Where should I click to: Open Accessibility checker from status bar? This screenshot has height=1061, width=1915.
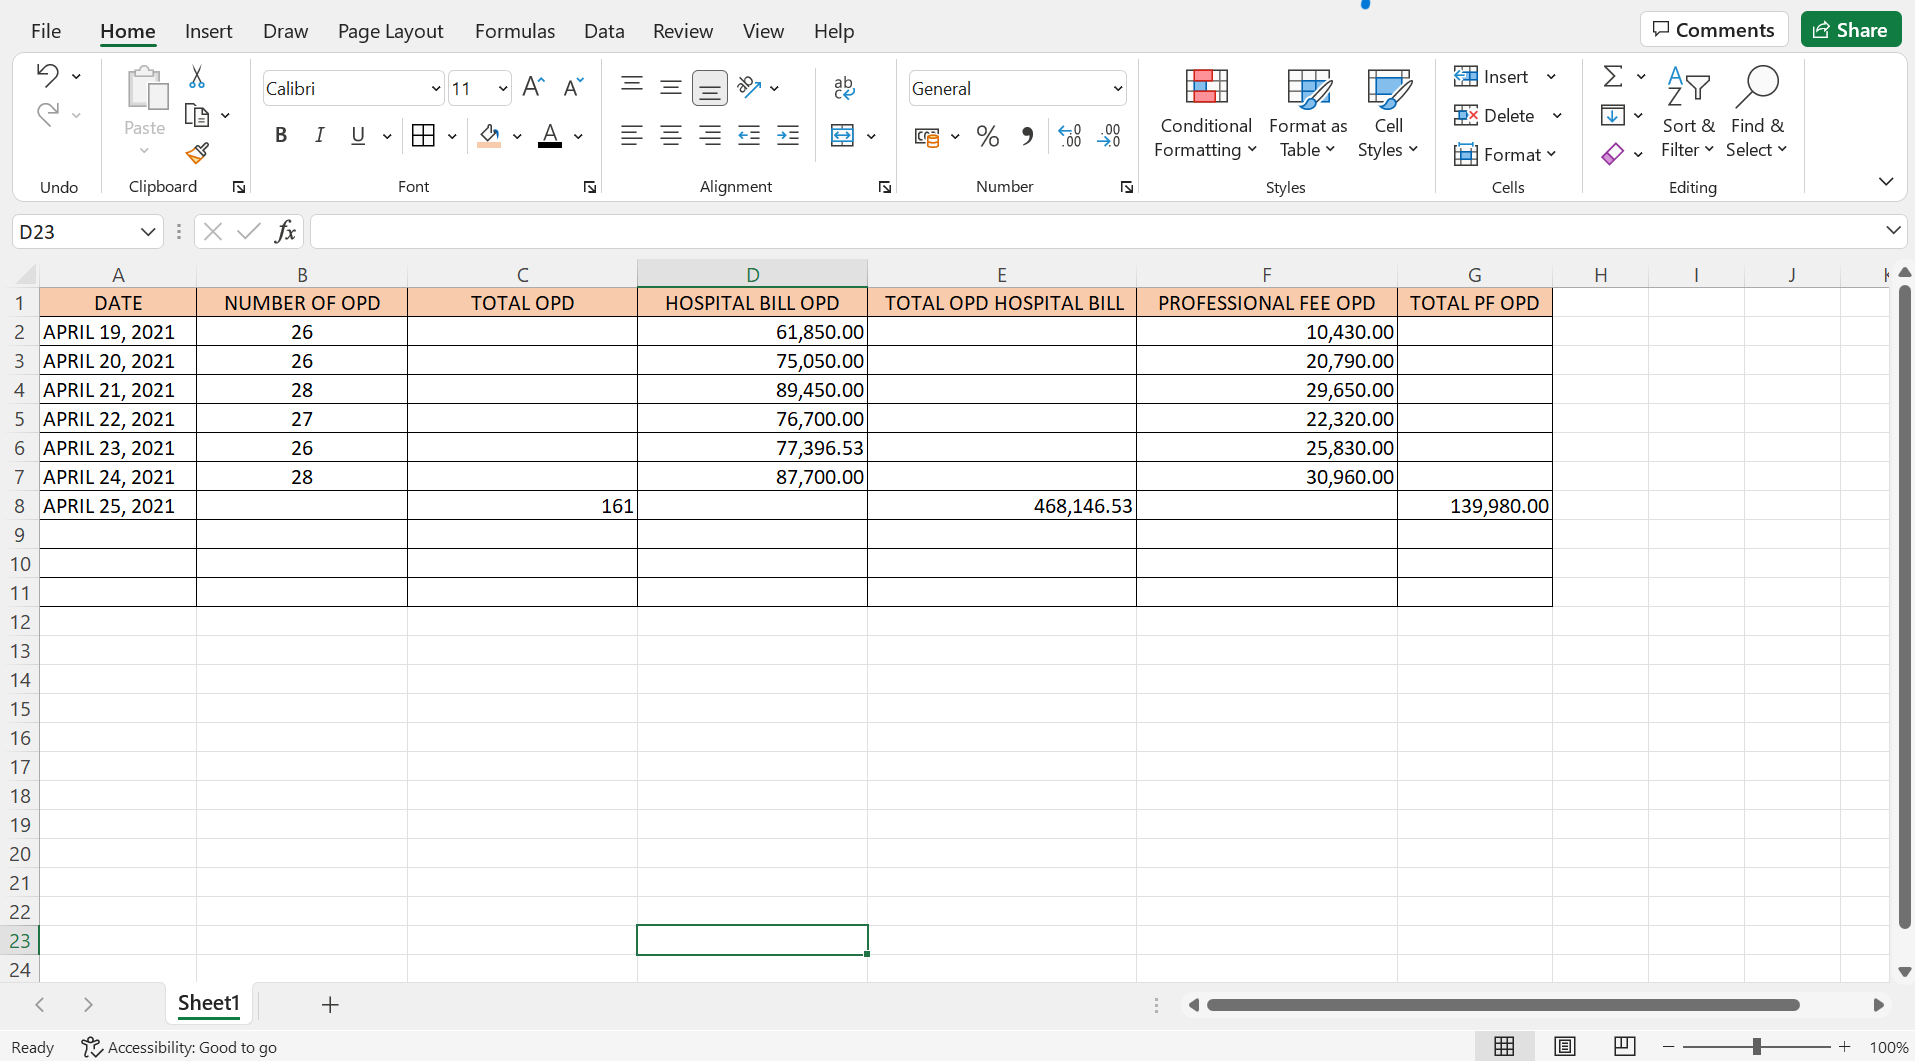pos(179,1047)
